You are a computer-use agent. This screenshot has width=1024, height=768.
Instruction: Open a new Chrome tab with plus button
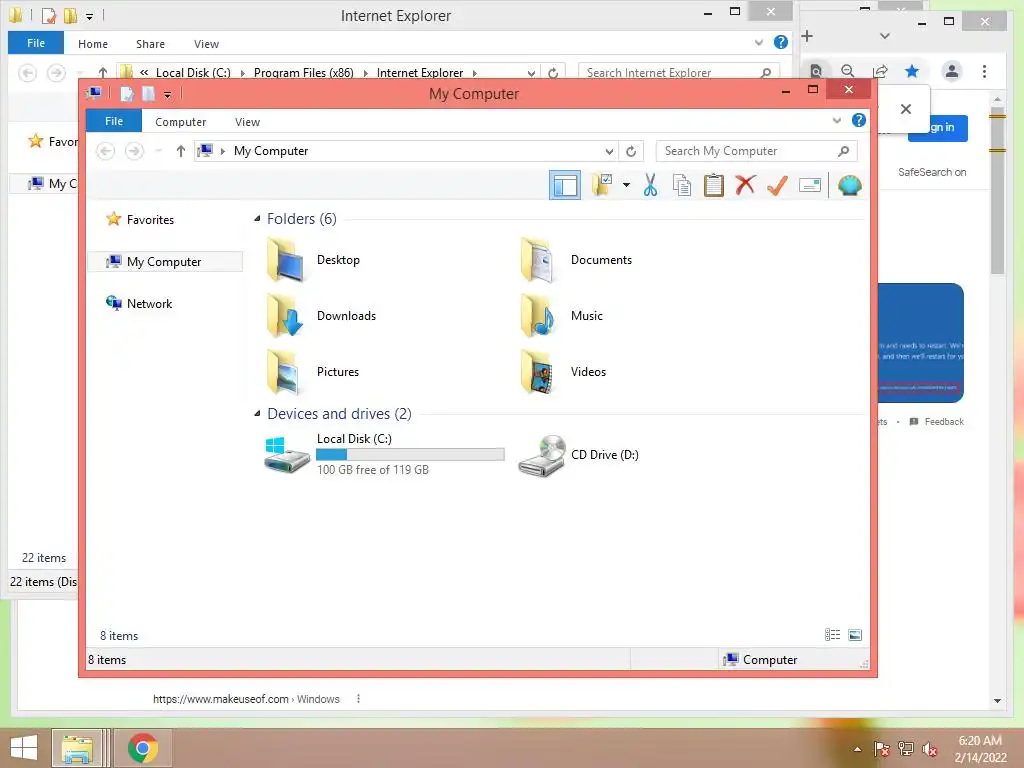[x=807, y=36]
